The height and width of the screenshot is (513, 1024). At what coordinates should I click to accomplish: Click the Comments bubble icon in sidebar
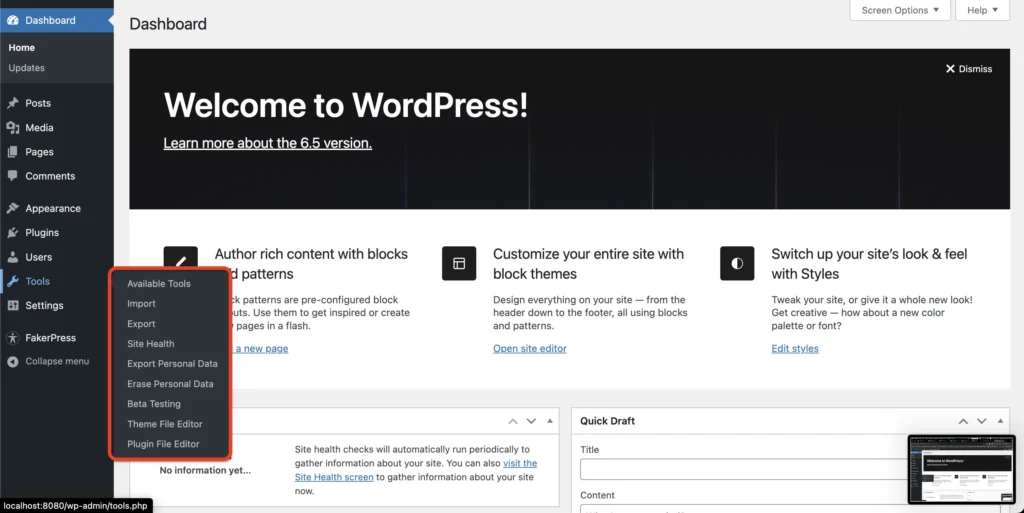pos(13,176)
